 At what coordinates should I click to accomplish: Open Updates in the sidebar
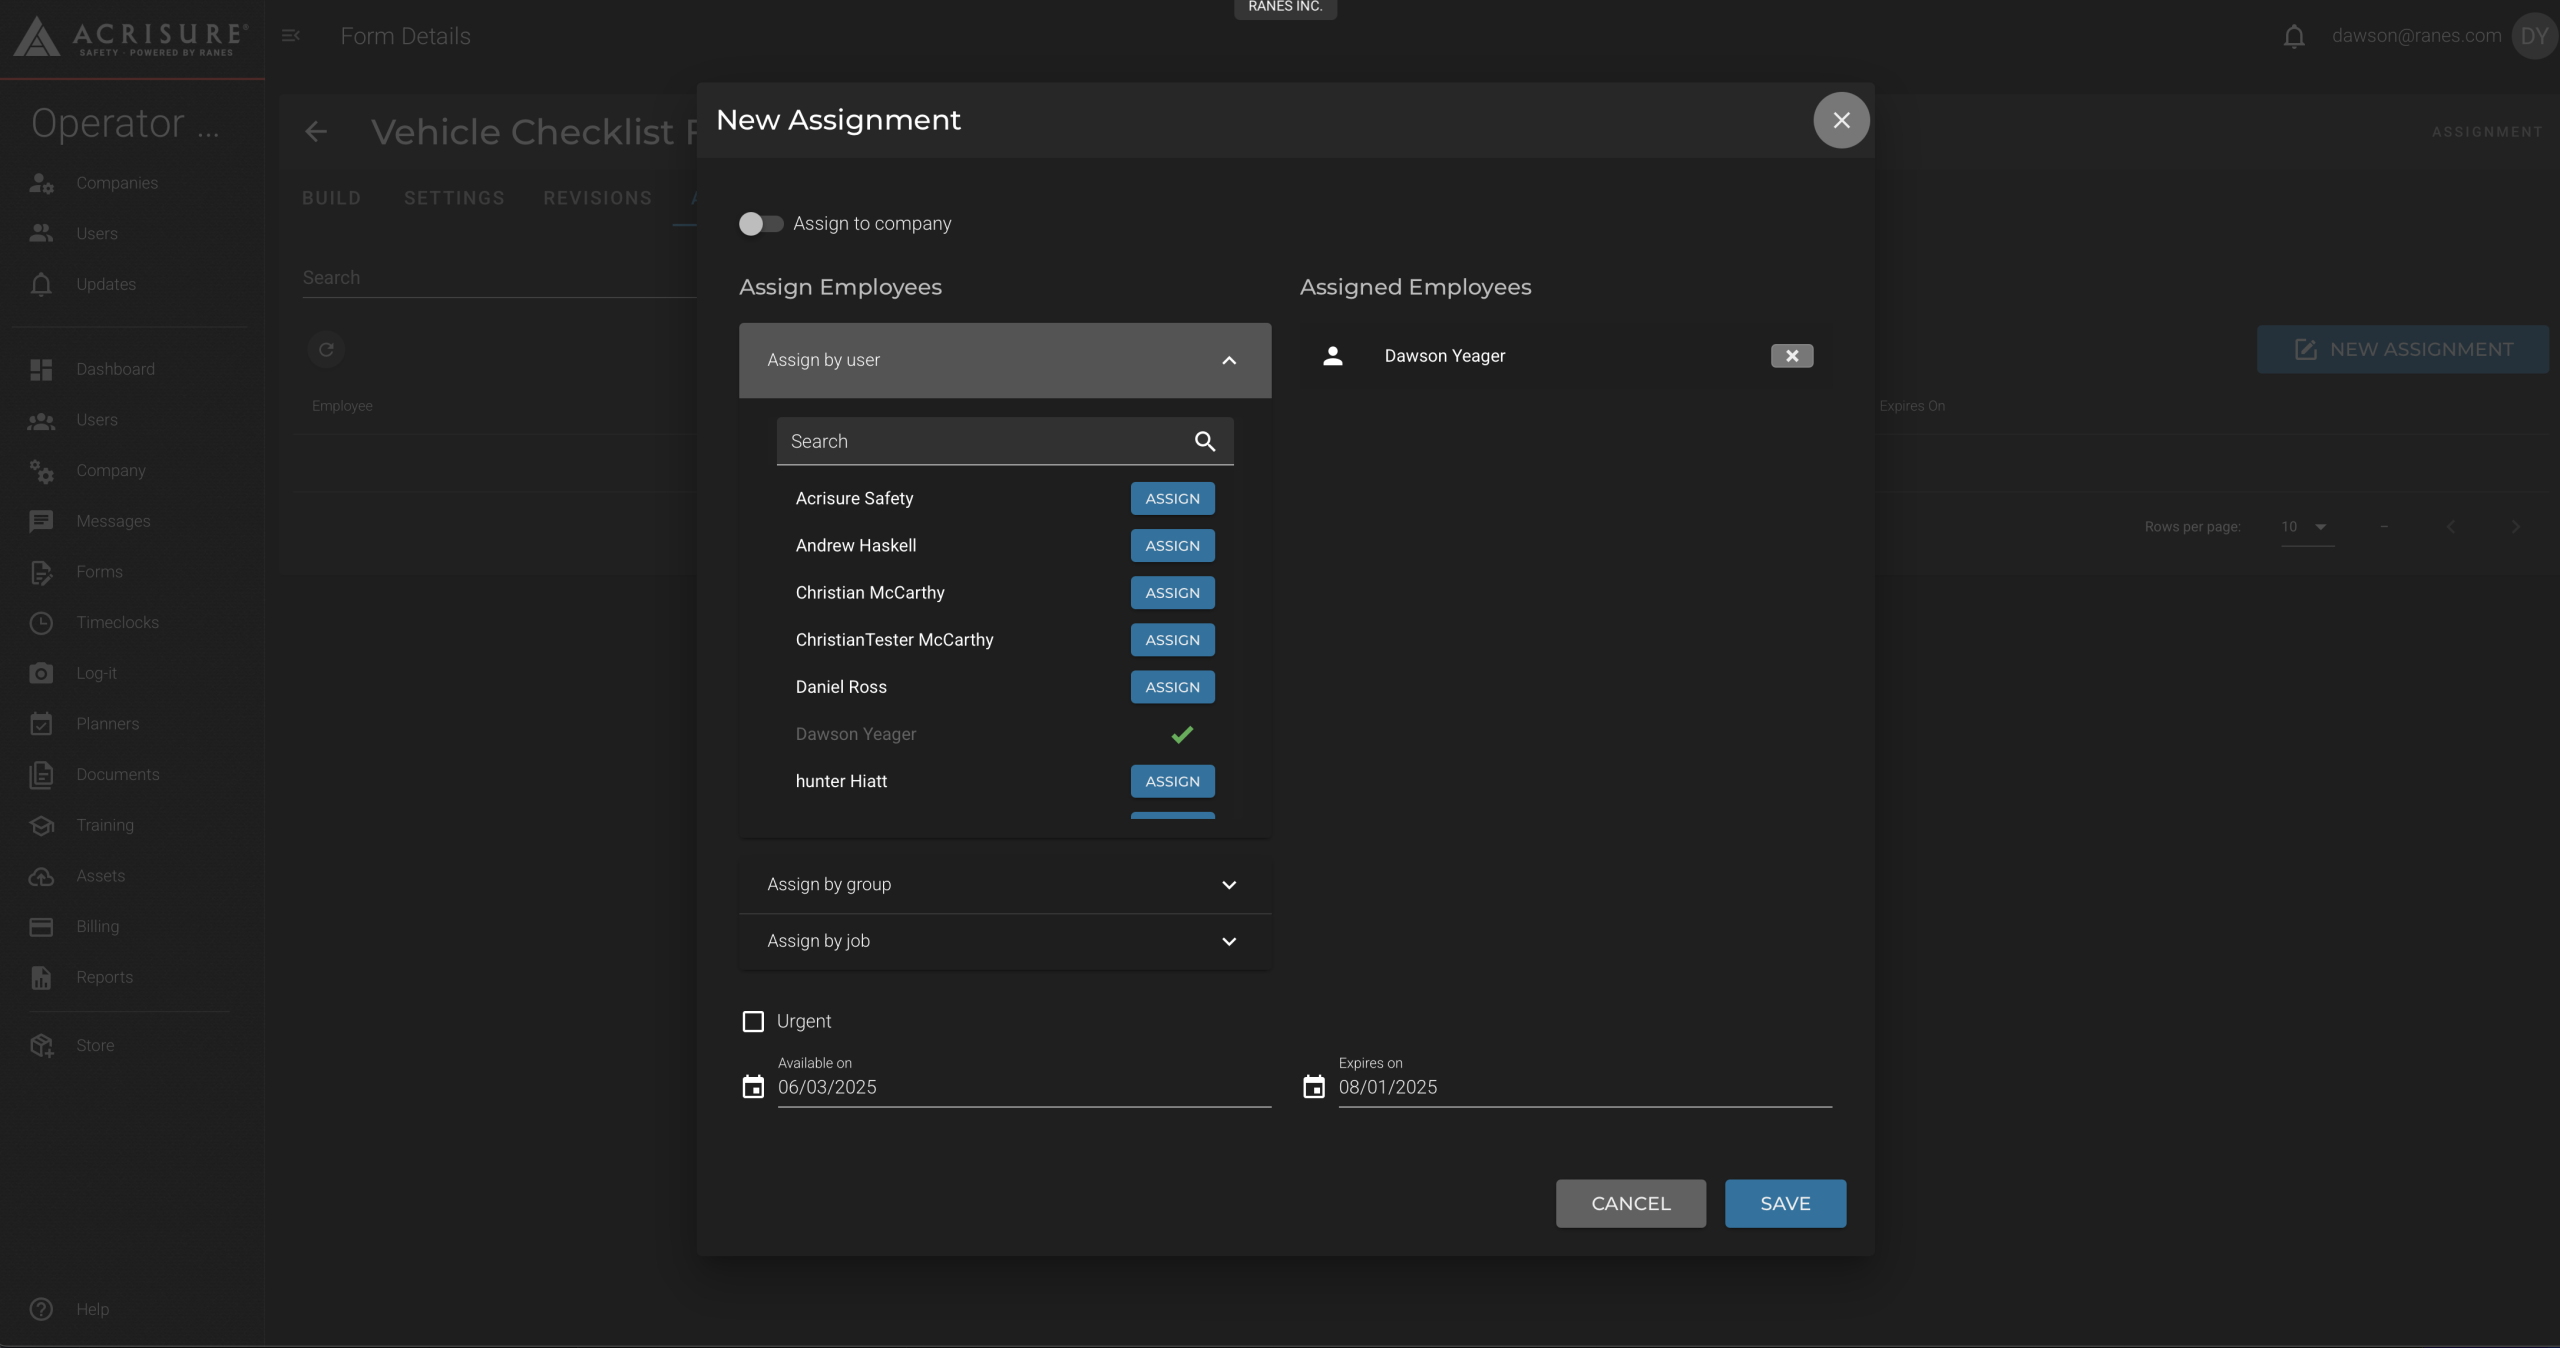(106, 284)
